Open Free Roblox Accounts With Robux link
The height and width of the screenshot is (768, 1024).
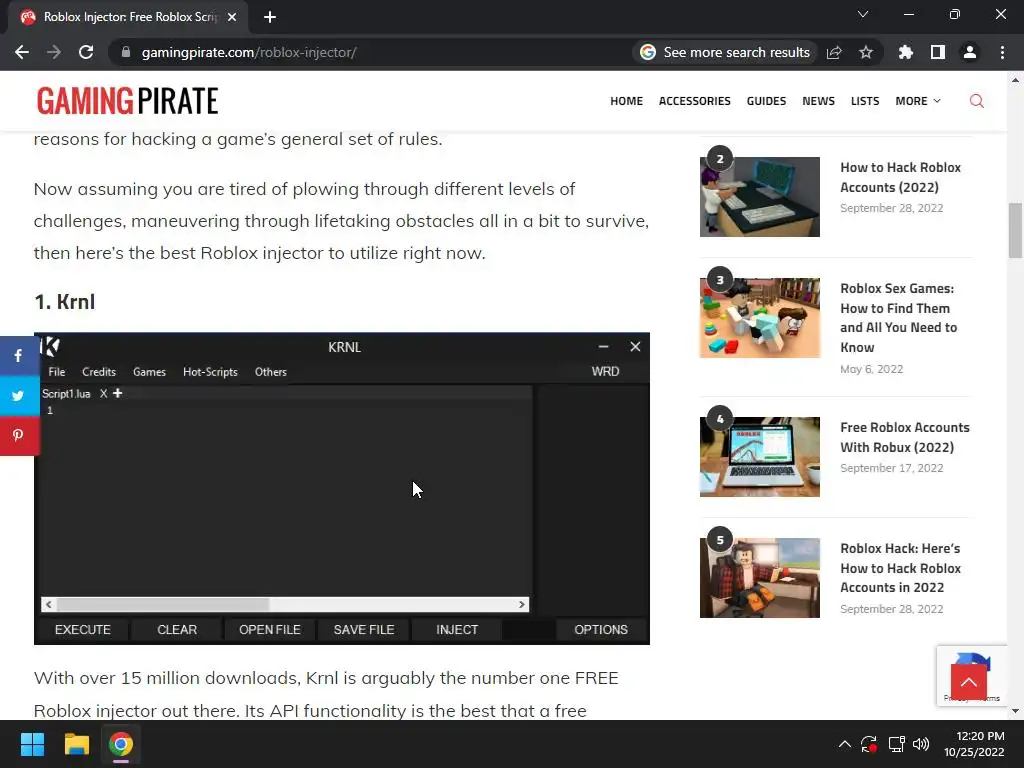click(904, 437)
